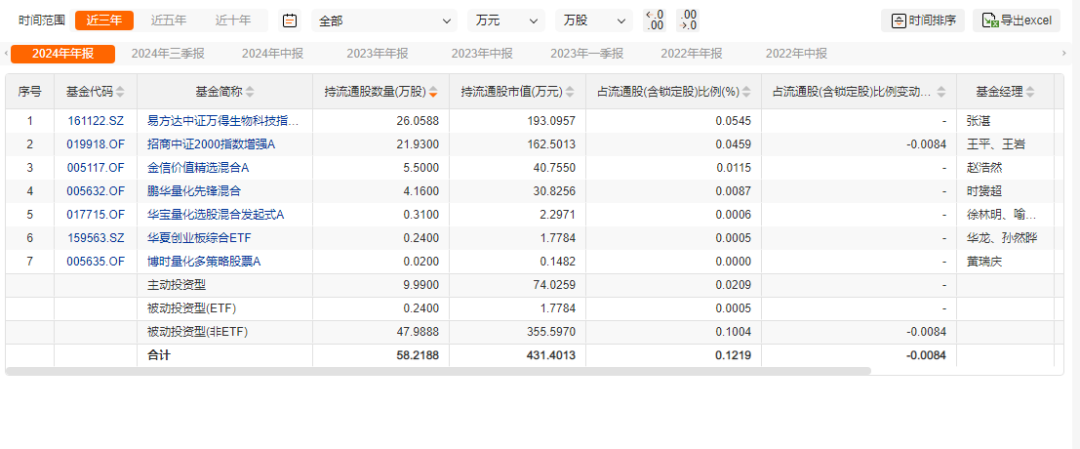The image size is (1080, 449).
Task: Open the calendar date picker icon
Action: point(290,21)
